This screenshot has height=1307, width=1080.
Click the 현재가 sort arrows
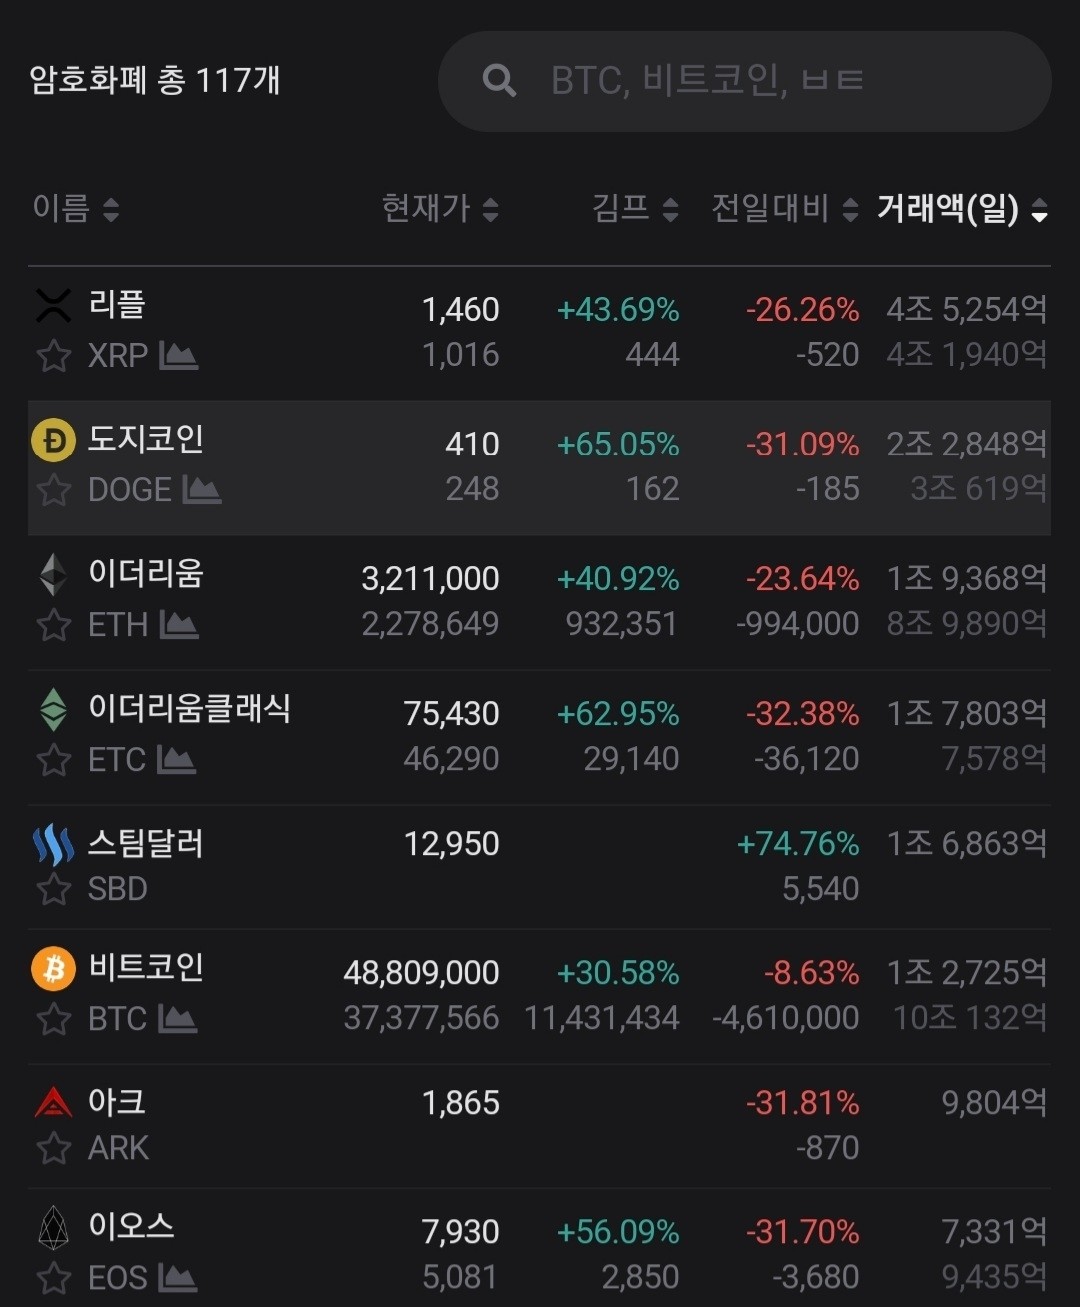(x=489, y=210)
